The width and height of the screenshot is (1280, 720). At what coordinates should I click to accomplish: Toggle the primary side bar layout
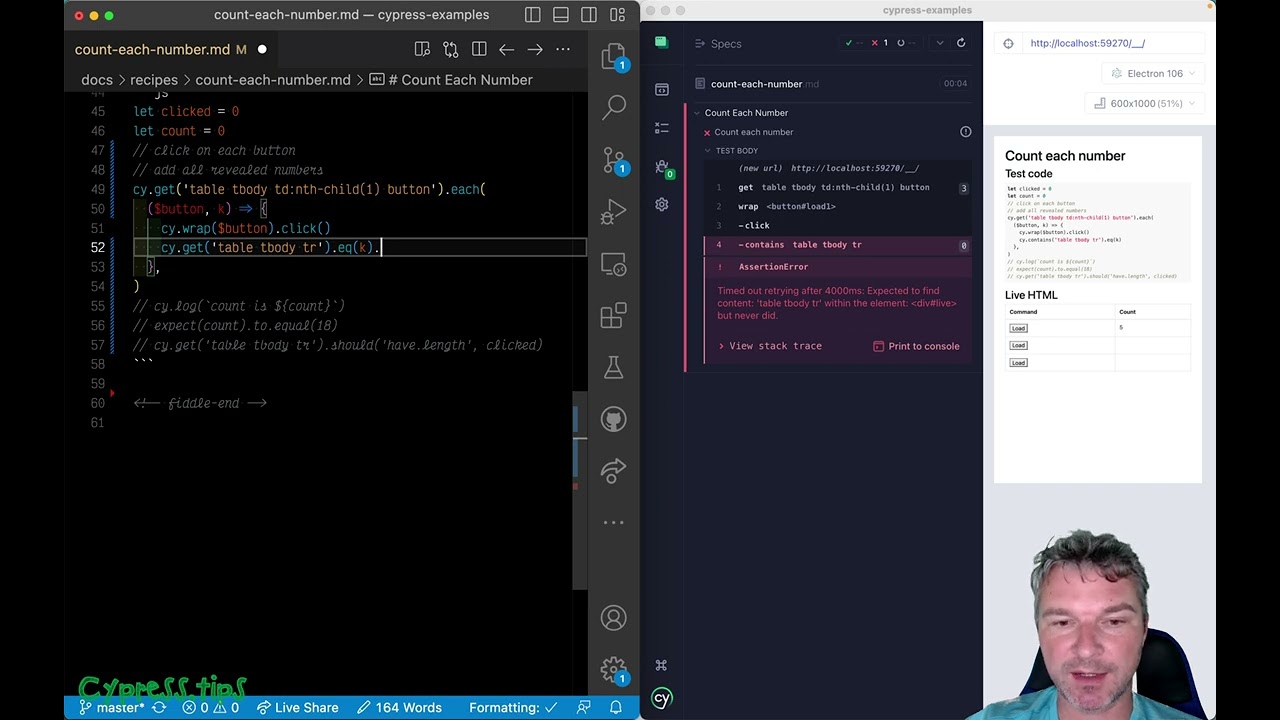(x=533, y=15)
